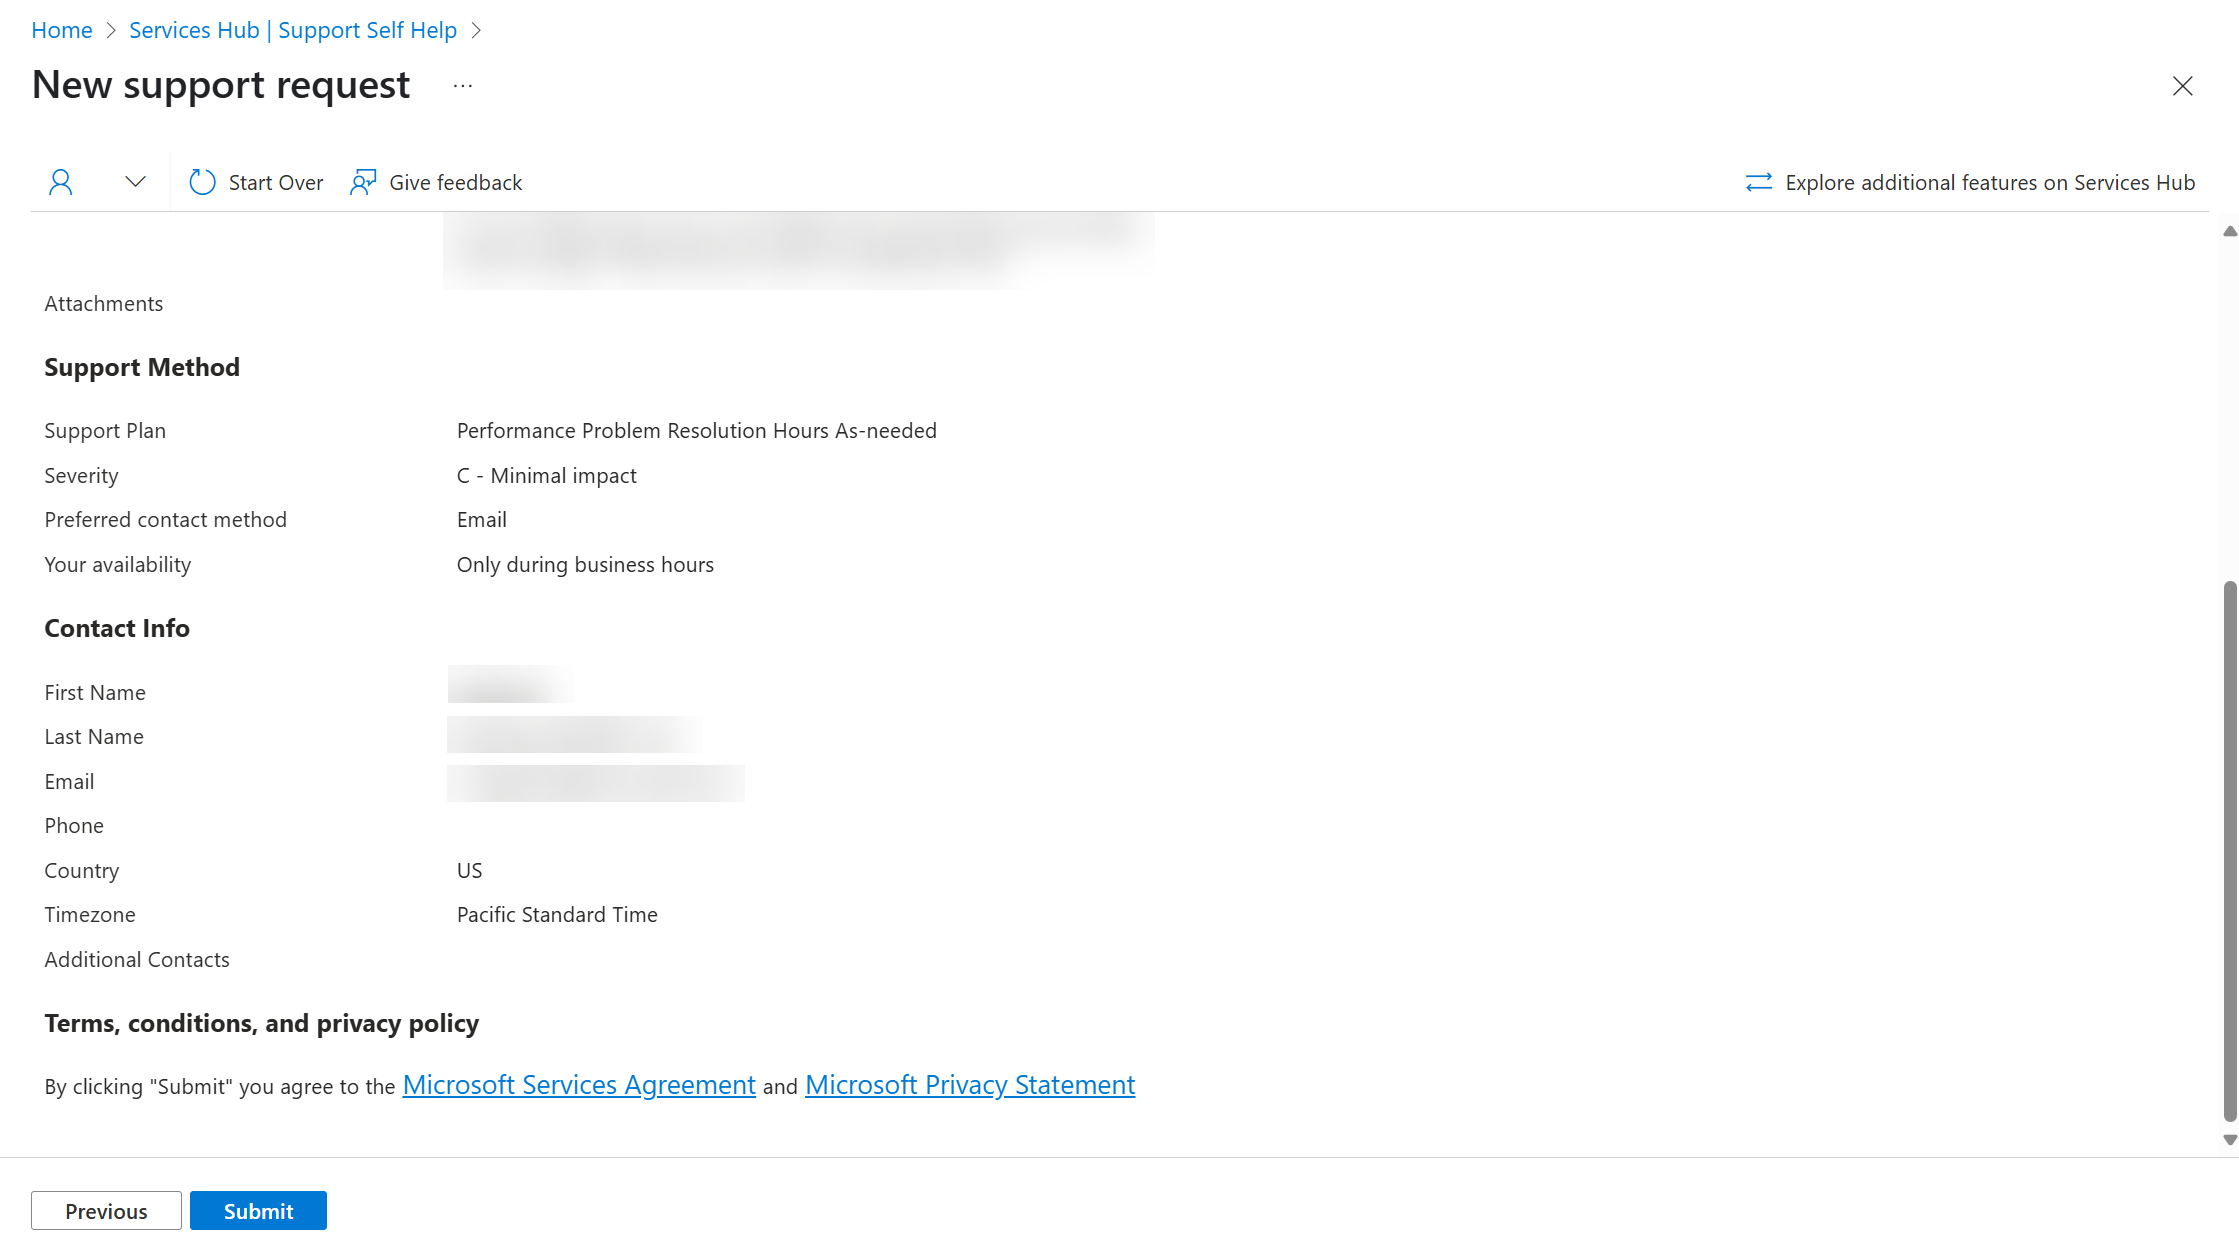
Task: Click the user profile icon
Action: pos(61,180)
